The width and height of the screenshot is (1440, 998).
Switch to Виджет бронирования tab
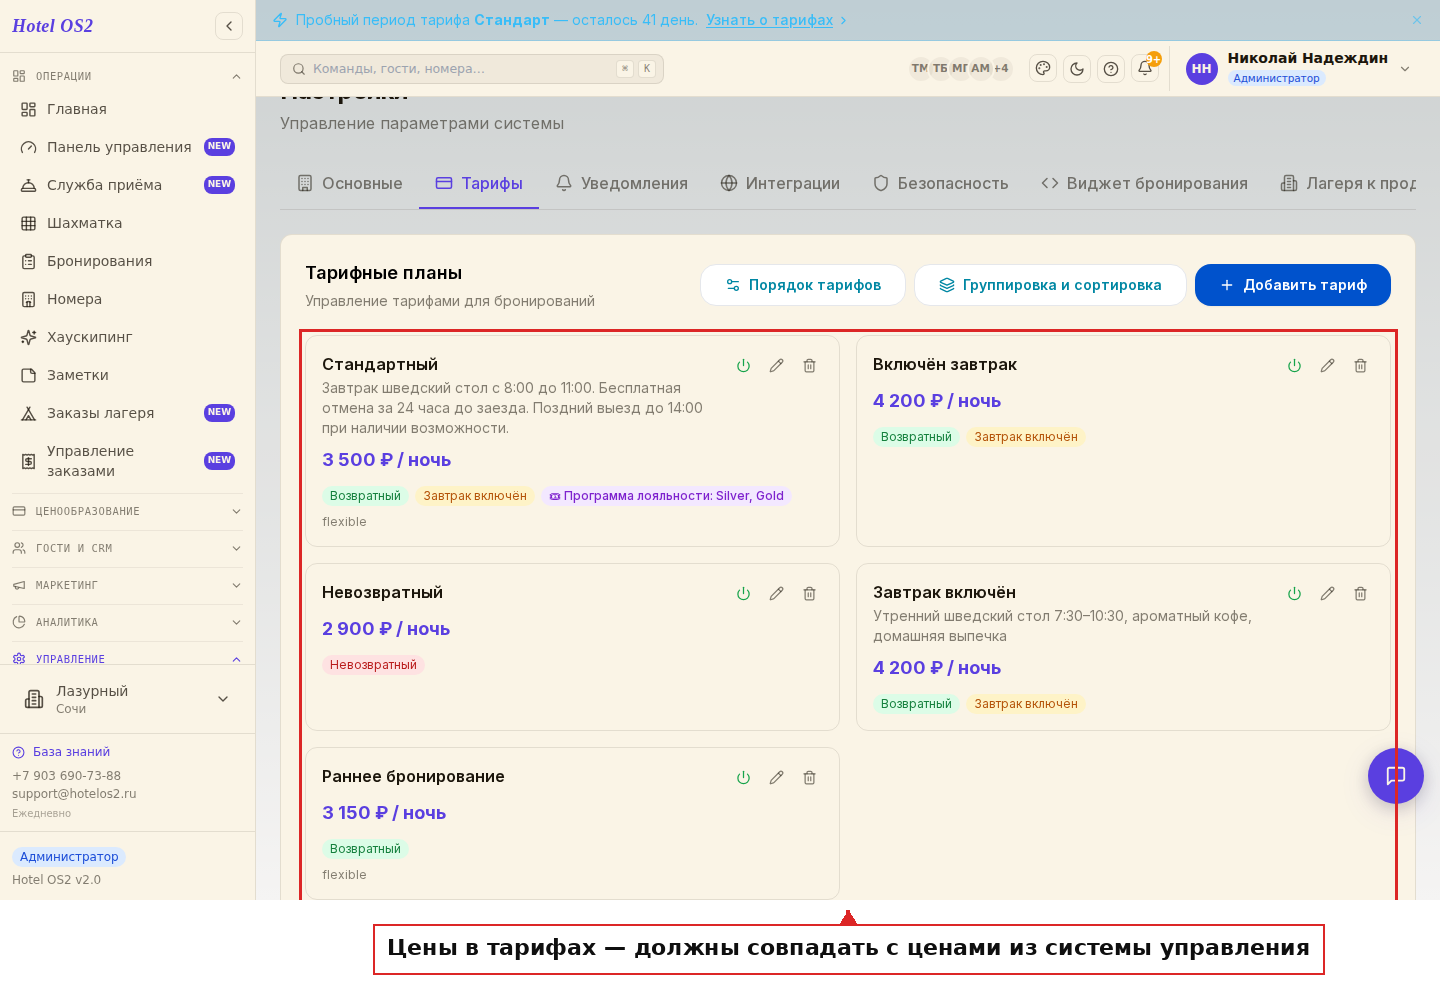coord(1144,184)
